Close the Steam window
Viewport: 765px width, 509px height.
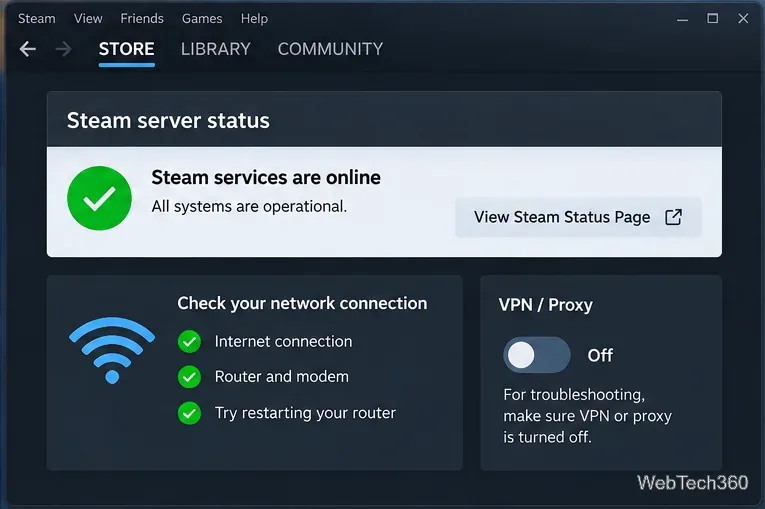coord(743,19)
